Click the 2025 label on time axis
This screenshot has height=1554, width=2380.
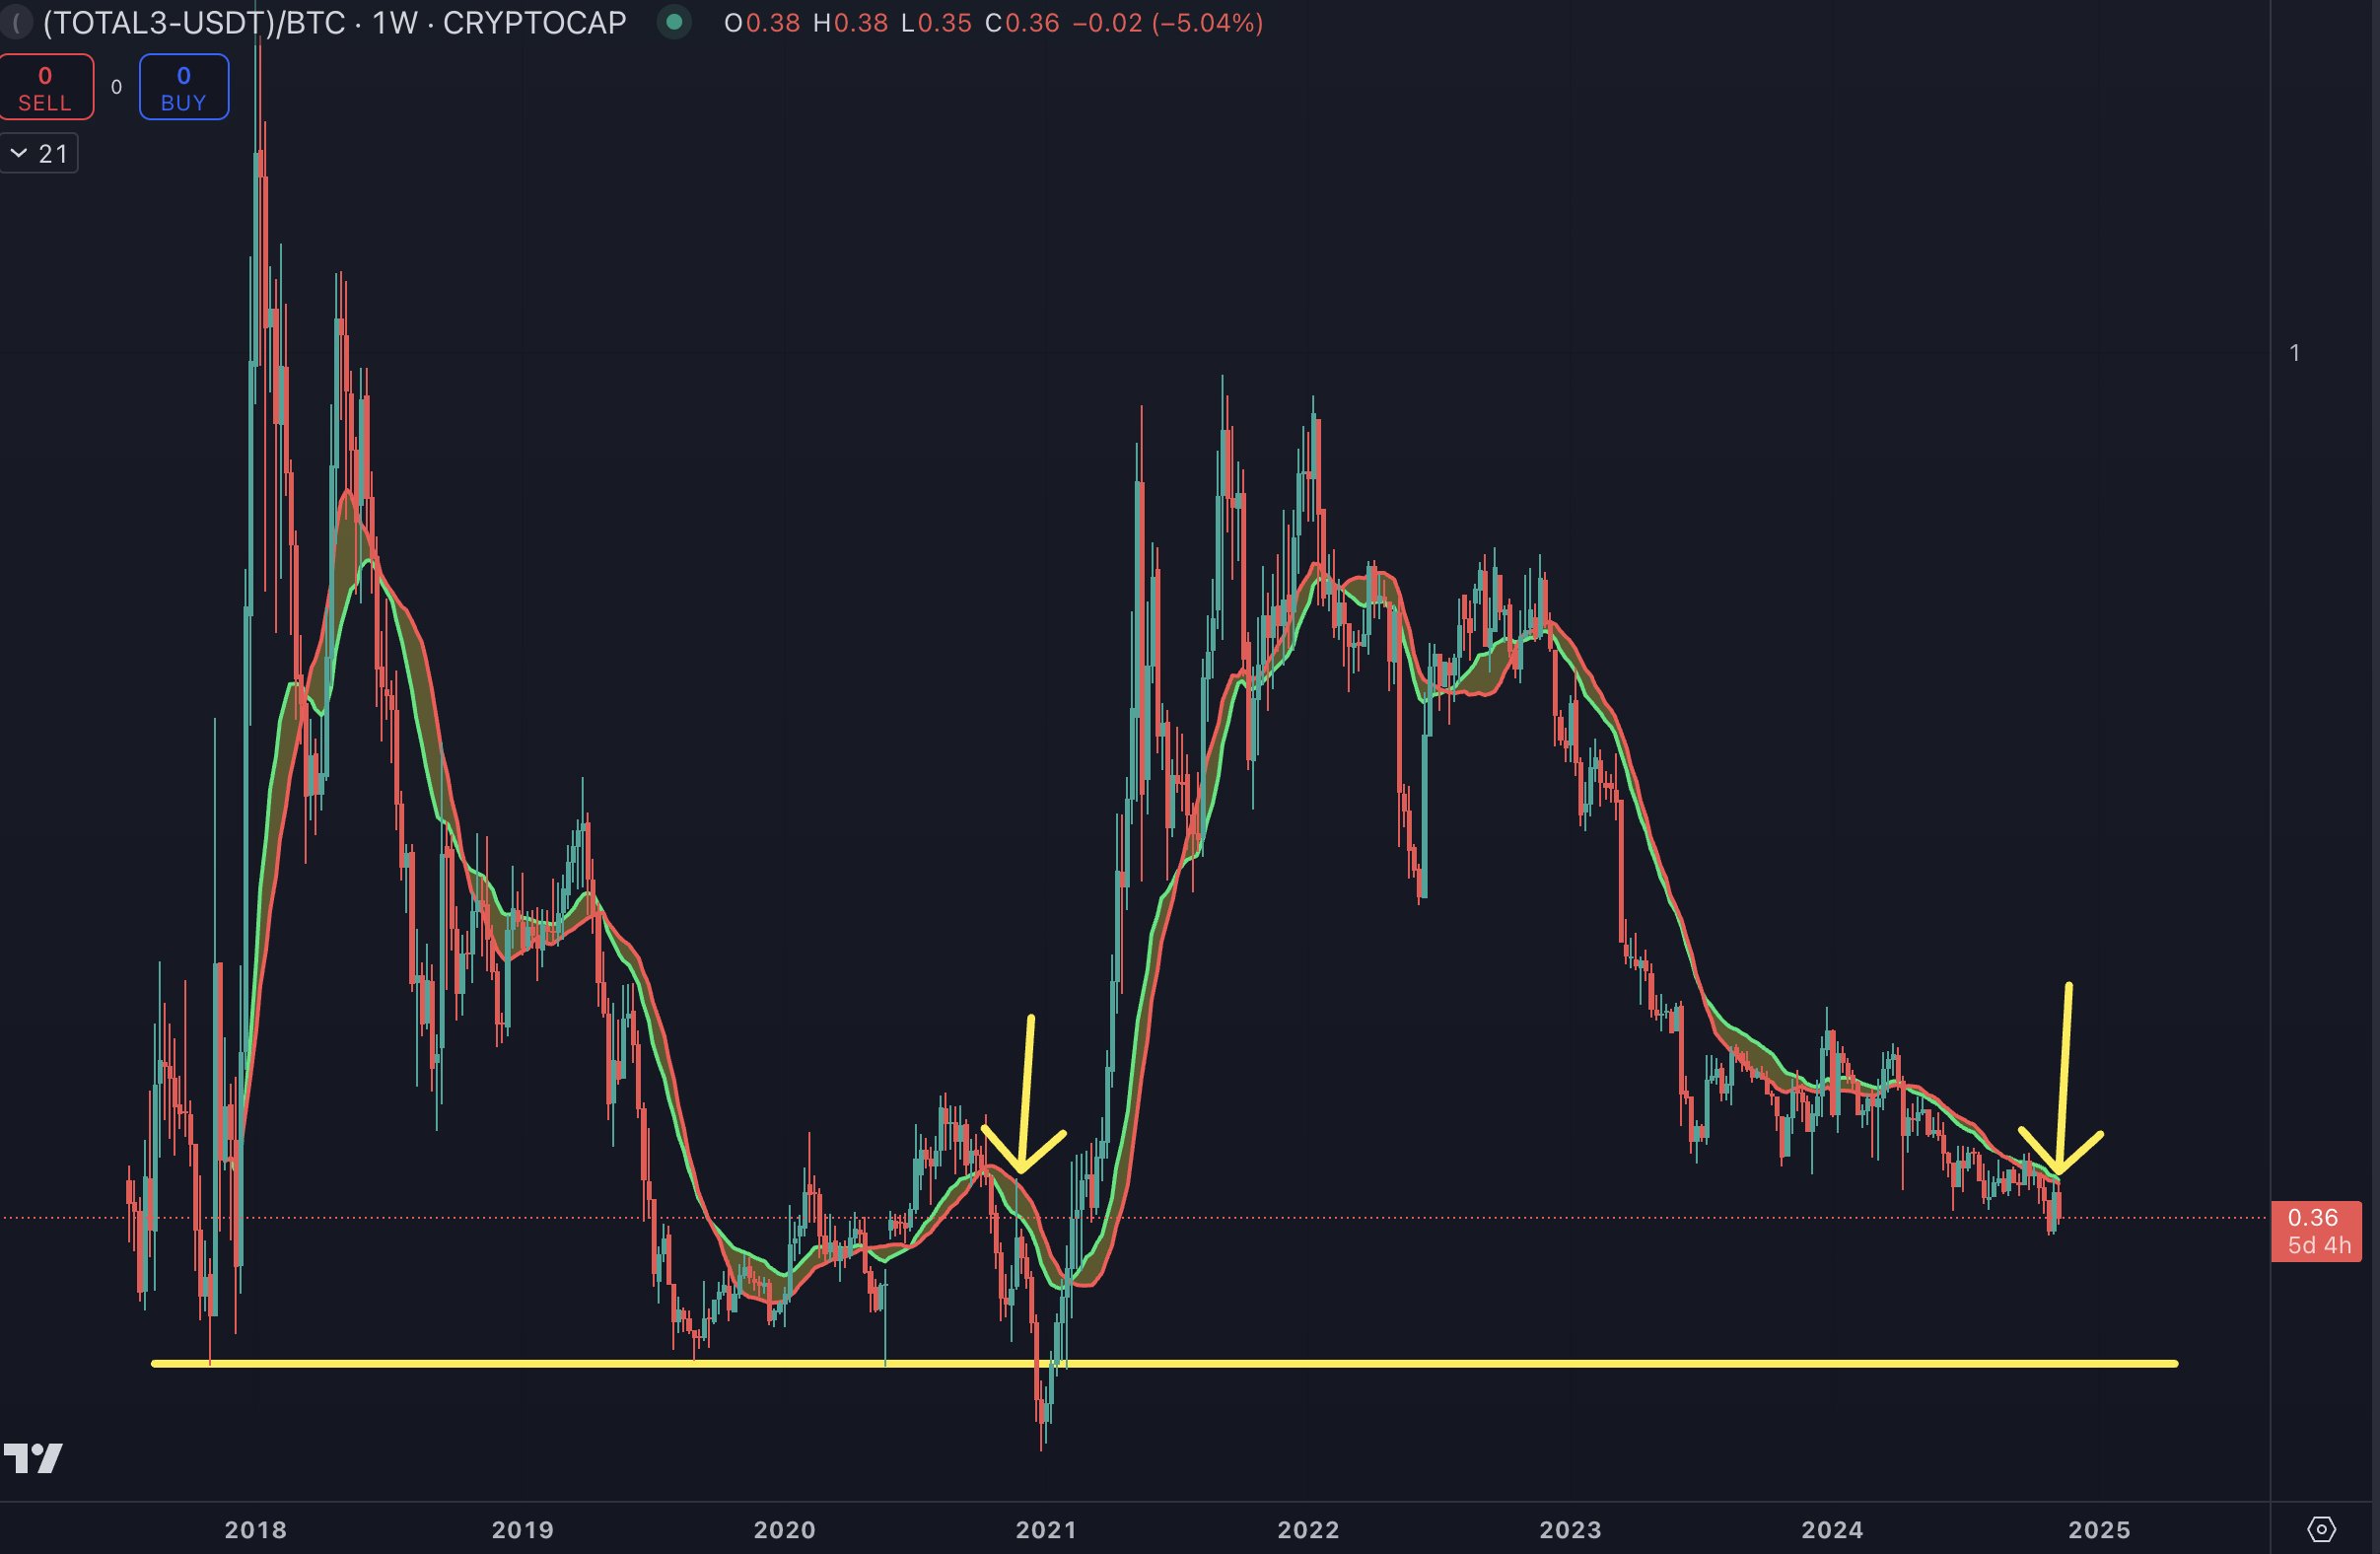pyautogui.click(x=2099, y=1529)
